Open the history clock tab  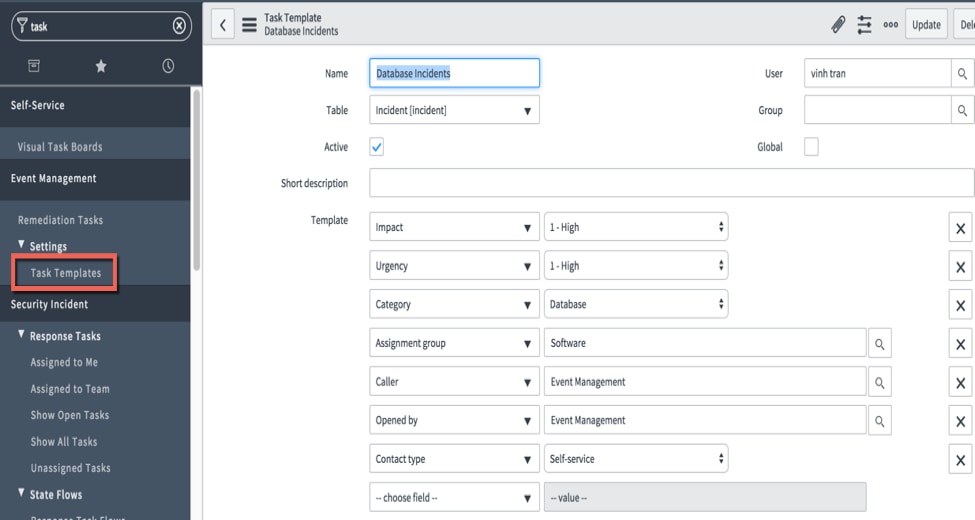pyautogui.click(x=168, y=65)
